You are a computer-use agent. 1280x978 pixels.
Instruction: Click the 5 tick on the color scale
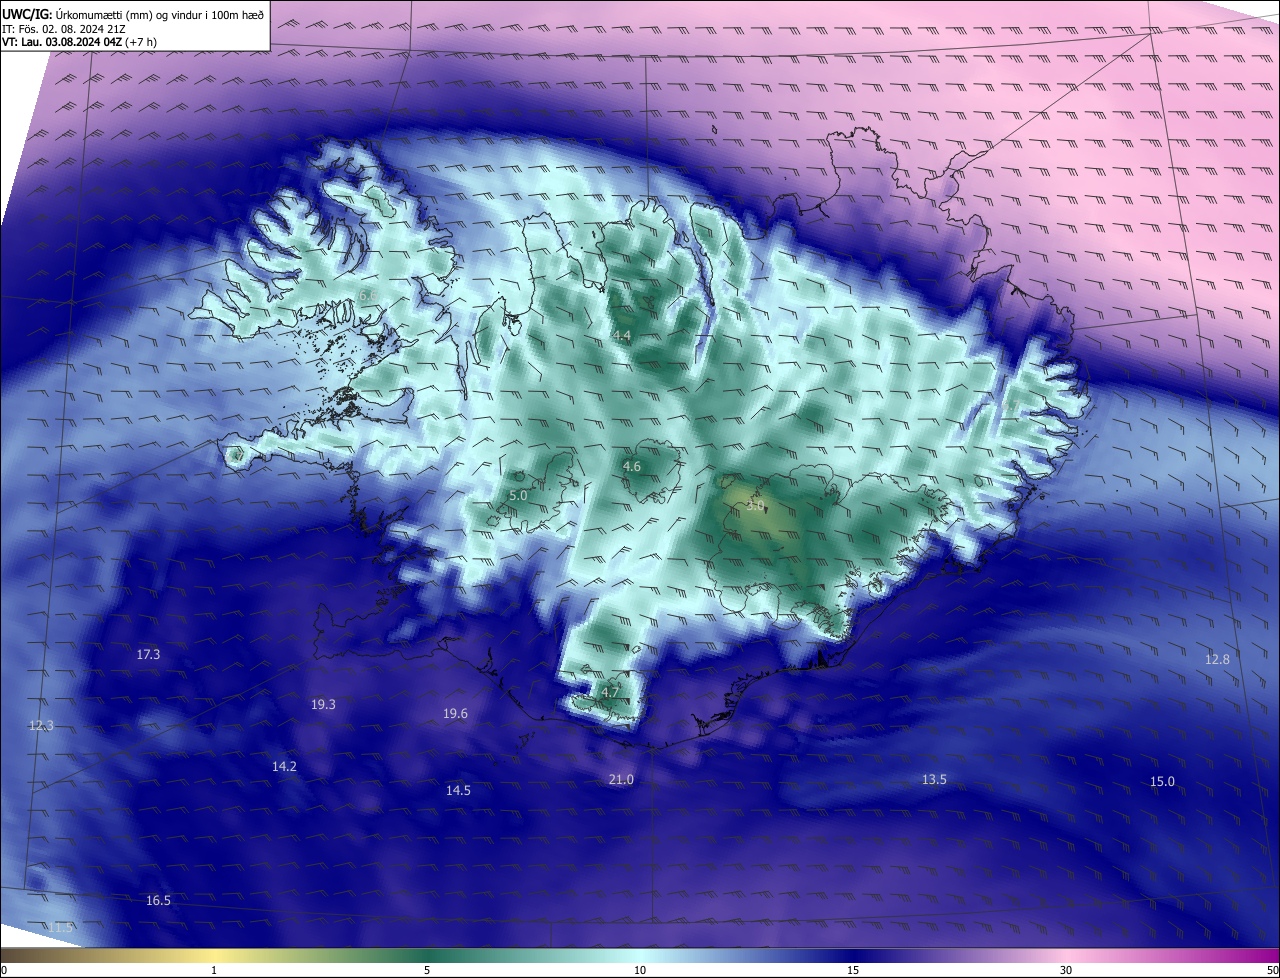pyautogui.click(x=427, y=970)
